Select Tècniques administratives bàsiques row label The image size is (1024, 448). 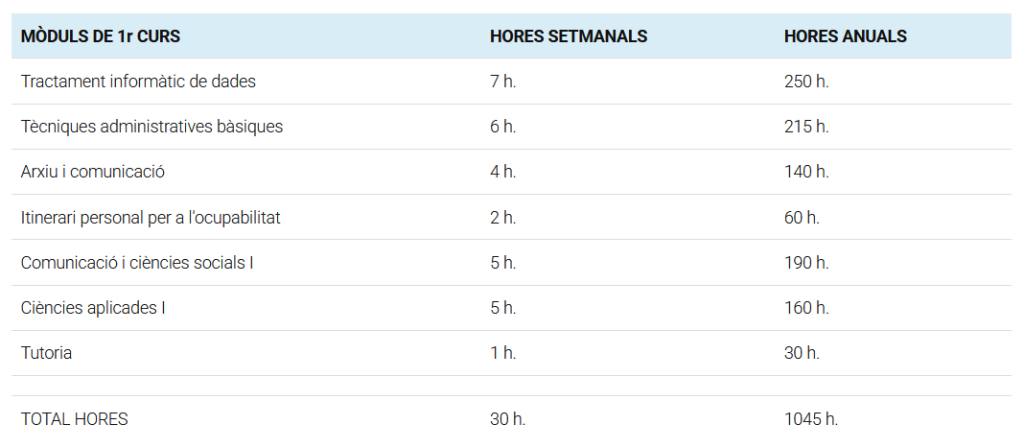tap(152, 127)
